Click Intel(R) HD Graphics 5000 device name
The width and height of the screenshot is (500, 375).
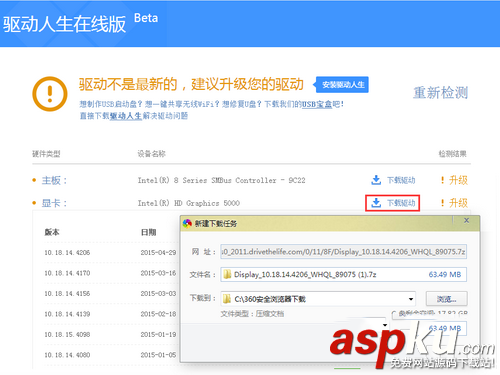tap(189, 203)
